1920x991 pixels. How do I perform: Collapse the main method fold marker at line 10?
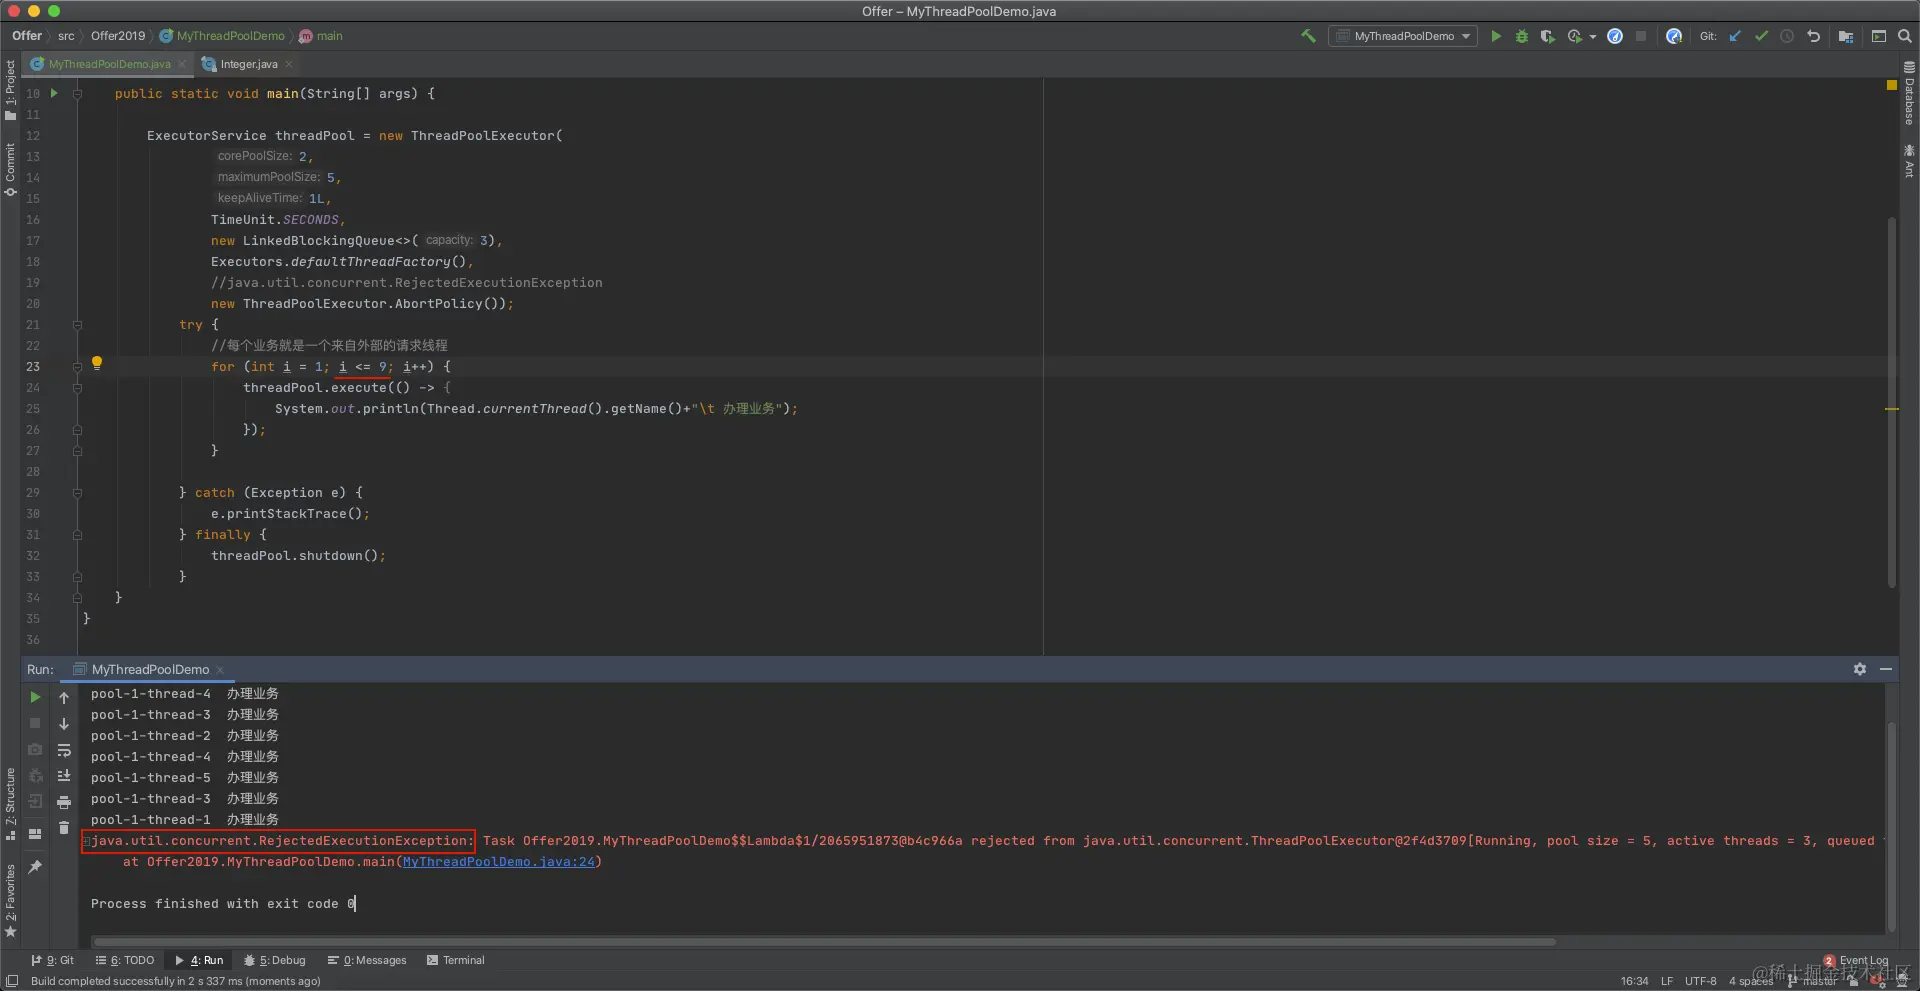[77, 94]
